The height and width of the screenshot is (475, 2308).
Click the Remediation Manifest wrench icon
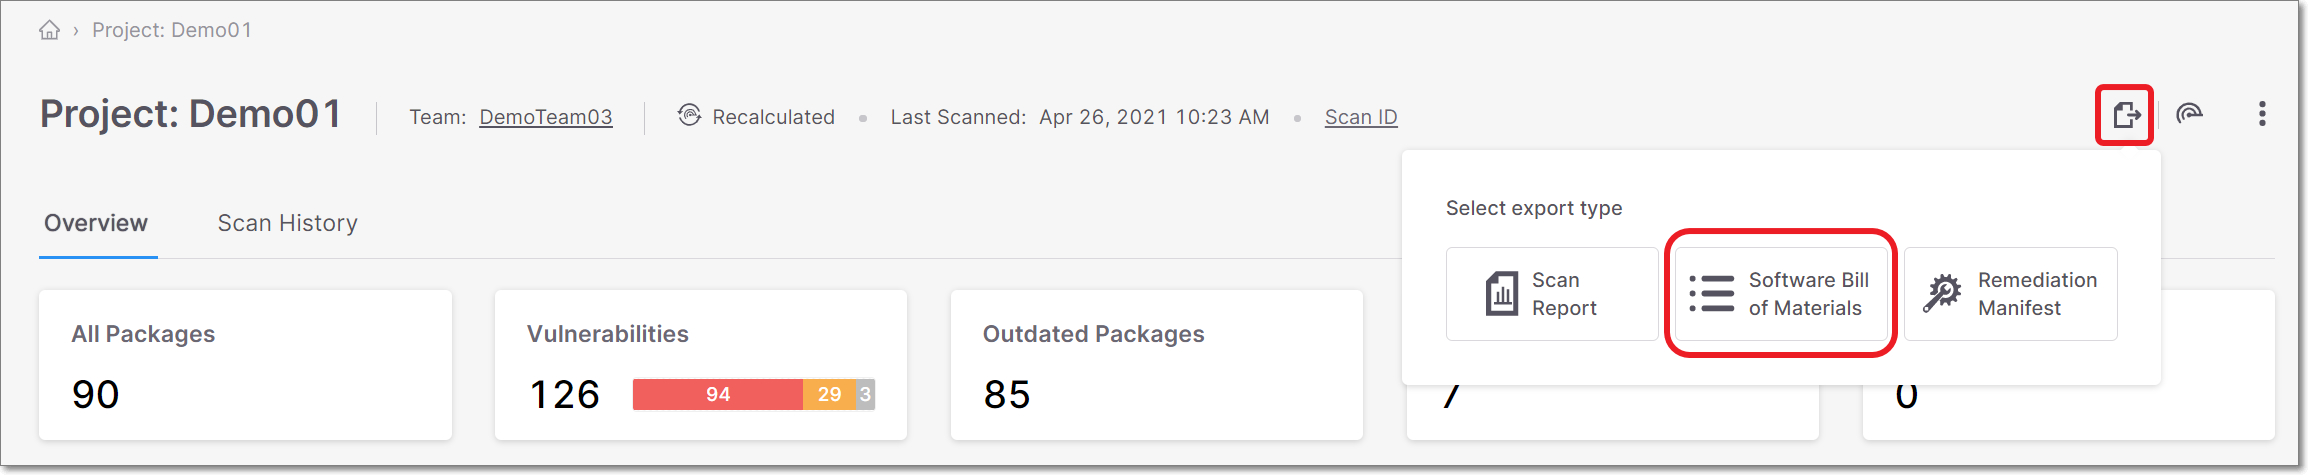click(1943, 294)
